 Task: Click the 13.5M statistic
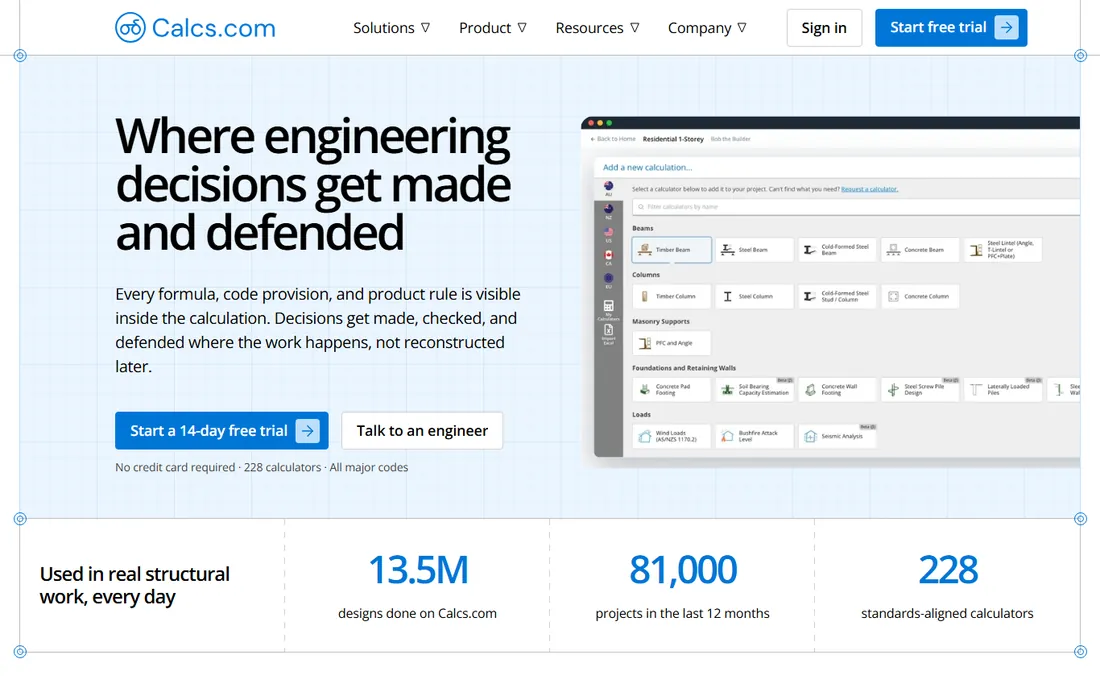click(x=418, y=569)
